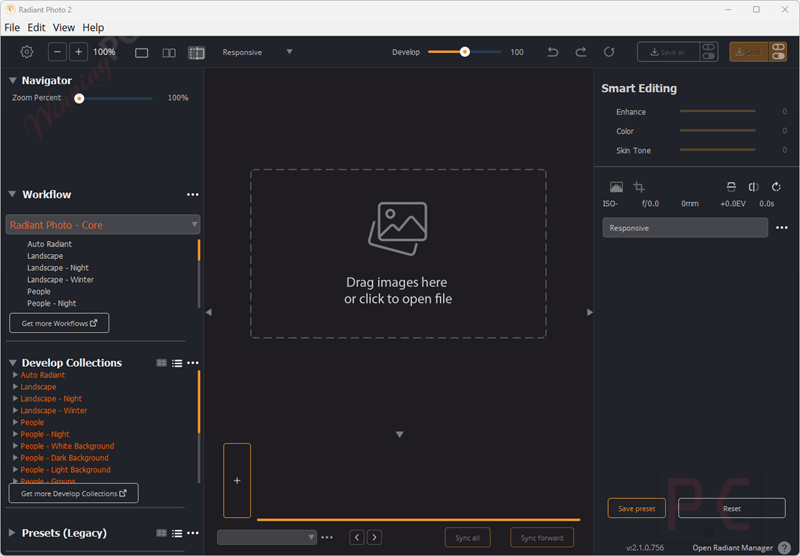Zoom out with the minus button

click(x=57, y=52)
